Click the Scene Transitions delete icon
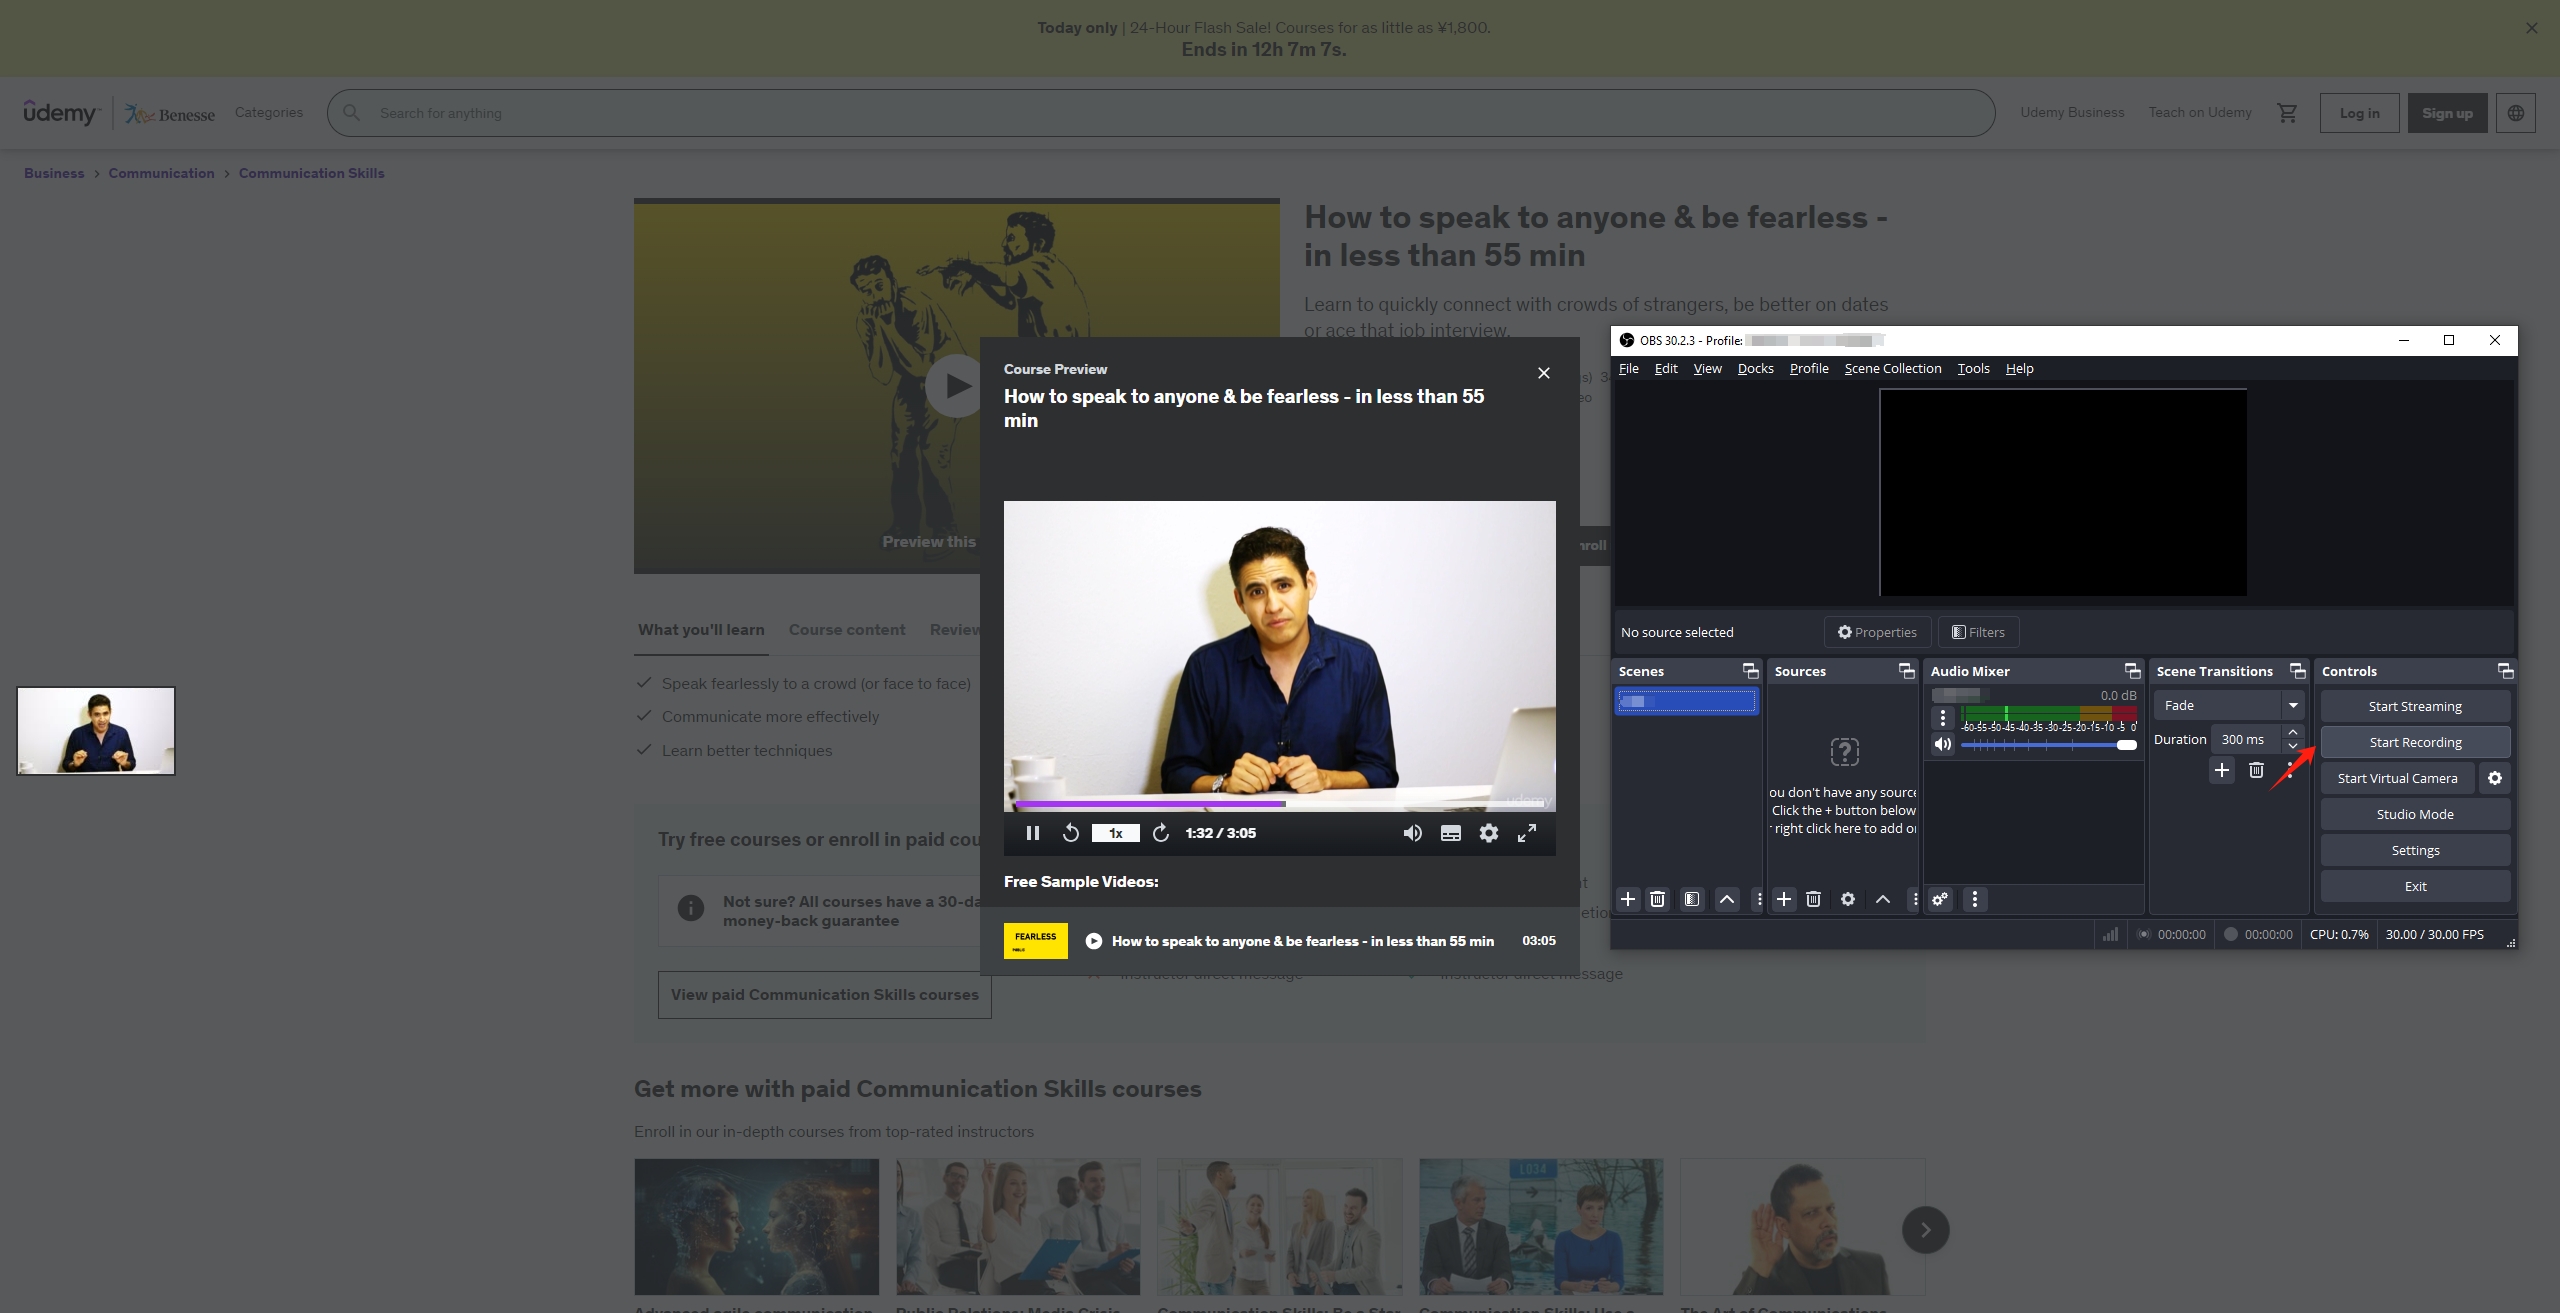Image resolution: width=2560 pixels, height=1313 pixels. coord(2255,769)
